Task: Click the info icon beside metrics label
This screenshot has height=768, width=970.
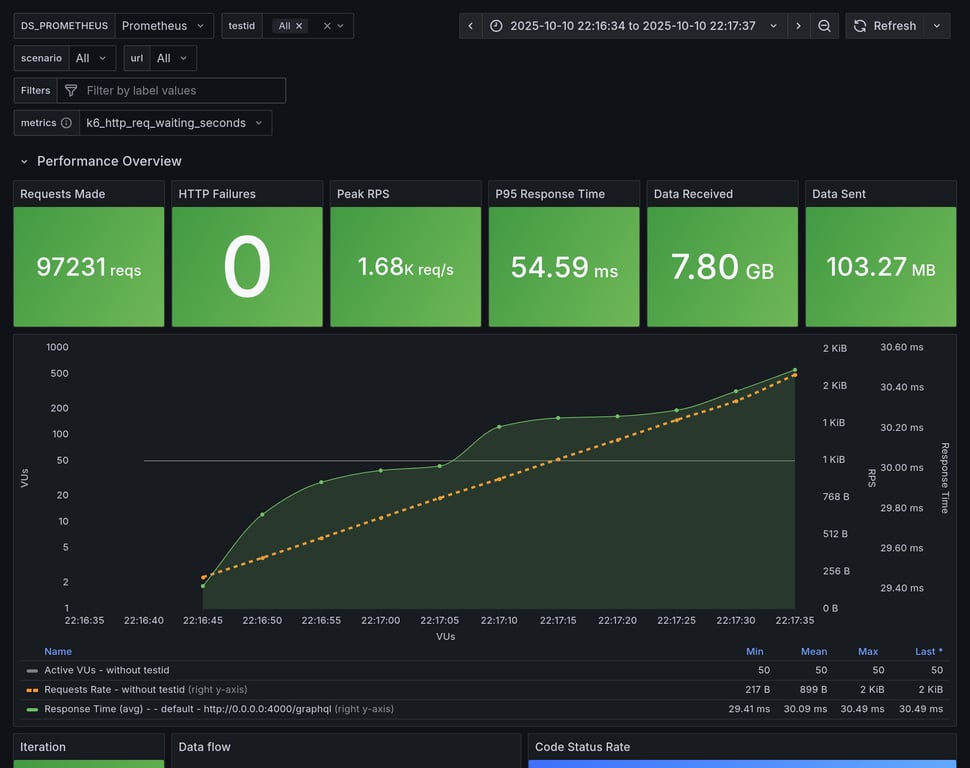Action: tap(66, 123)
